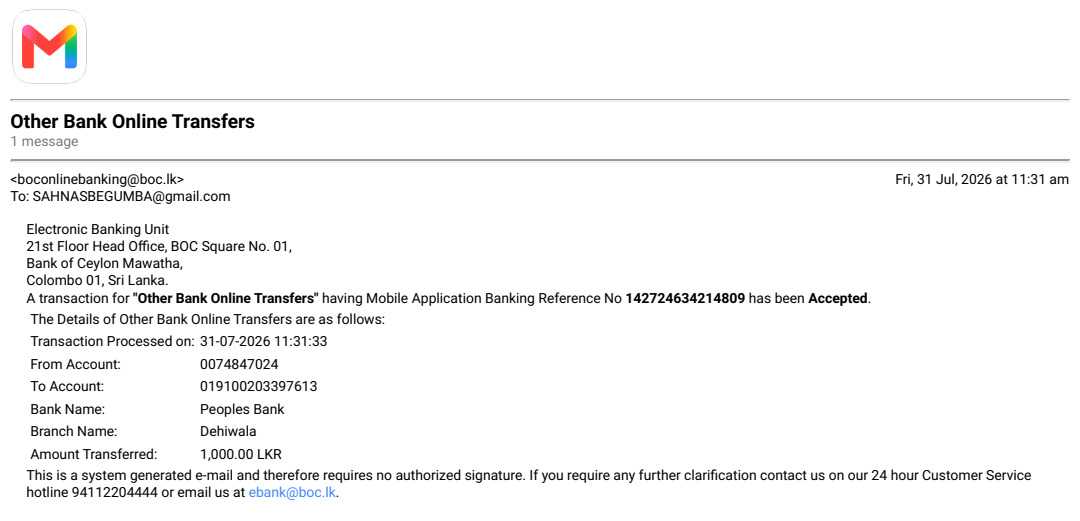Click the Colombo 01, Sri Lanka line
The width and height of the screenshot is (1080, 521).
click(97, 281)
